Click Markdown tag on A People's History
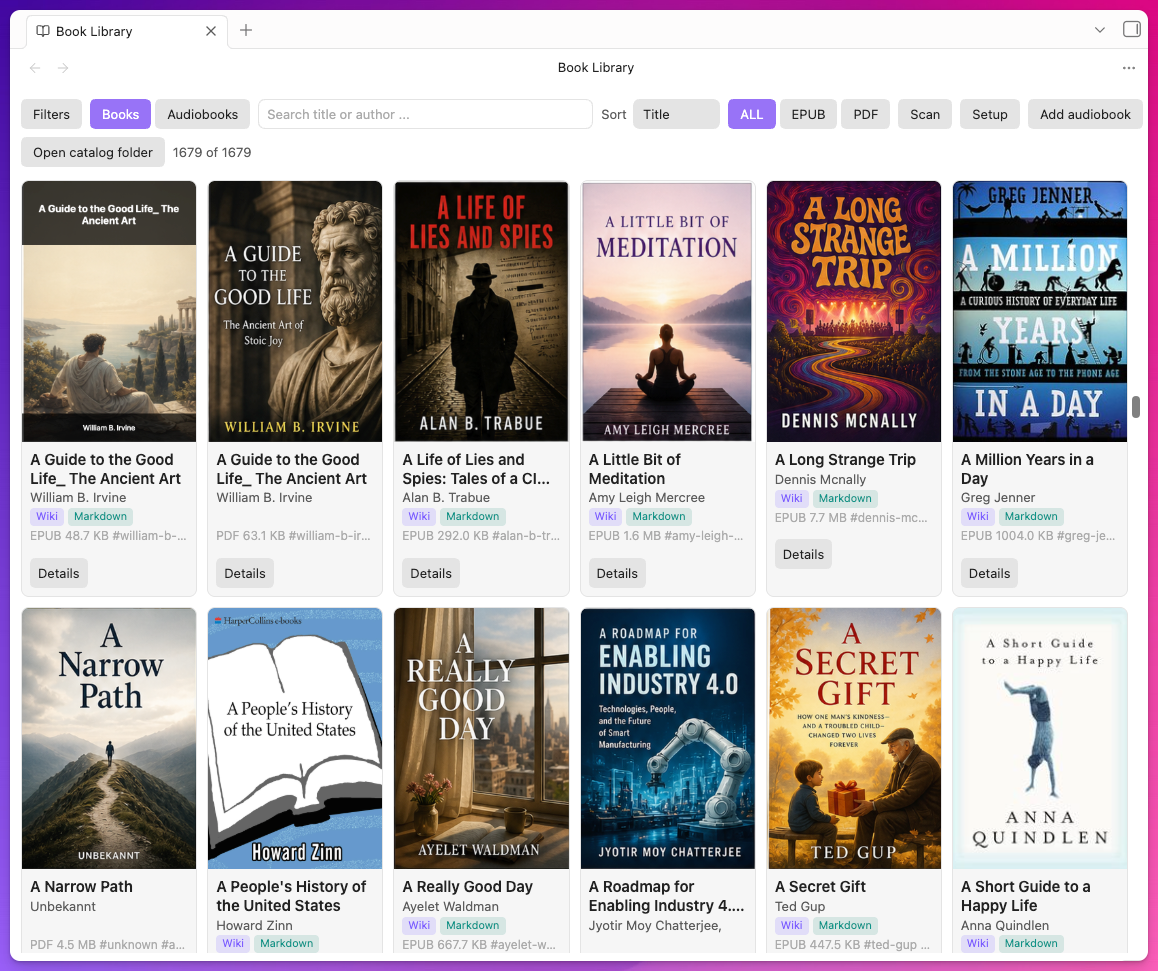The image size is (1158, 971). pyautogui.click(x=287, y=944)
